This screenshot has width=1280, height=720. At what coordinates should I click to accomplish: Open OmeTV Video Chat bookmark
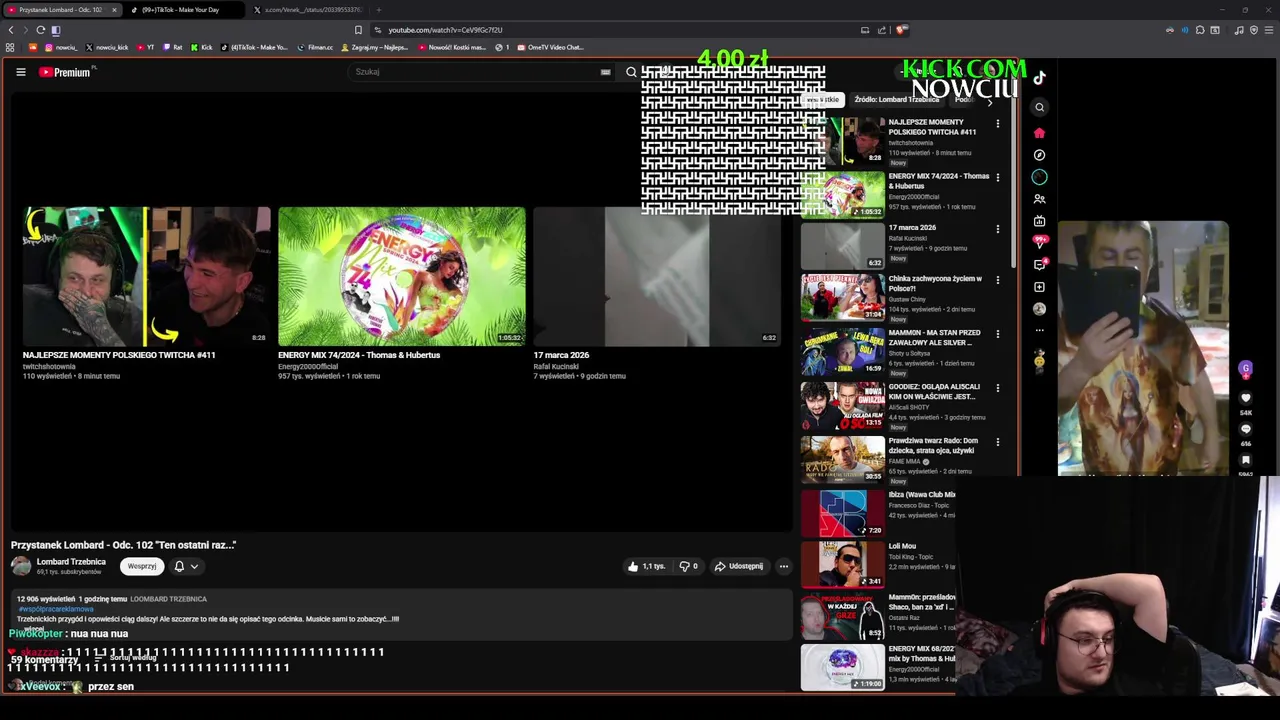(x=550, y=47)
